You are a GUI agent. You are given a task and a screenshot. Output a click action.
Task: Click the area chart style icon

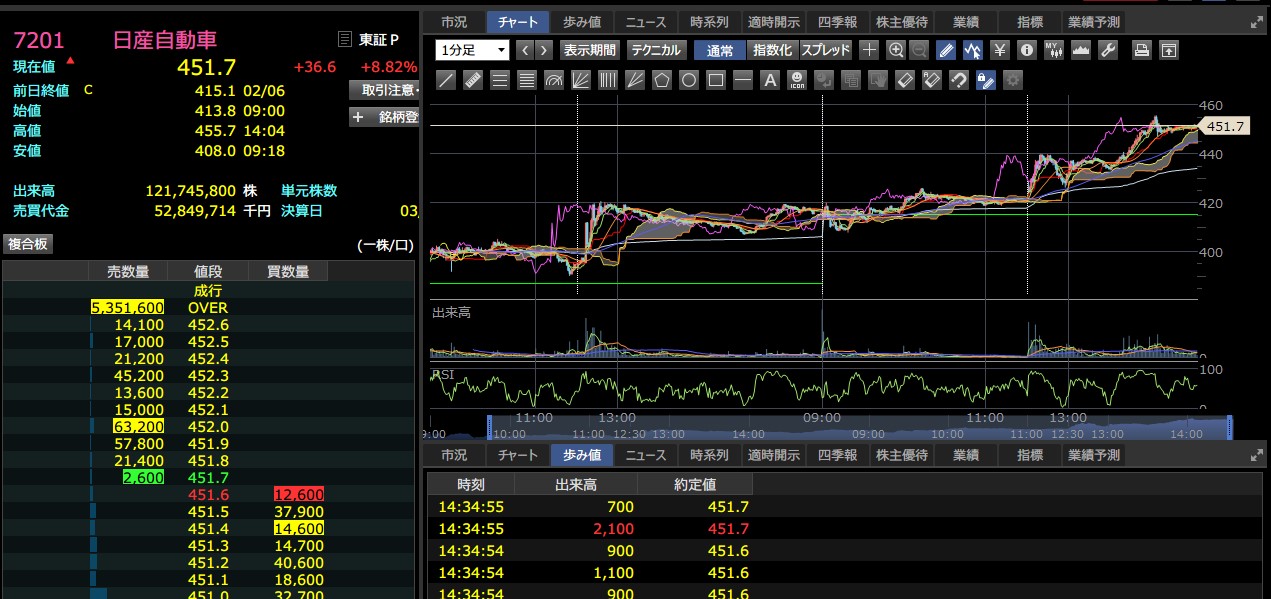pyautogui.click(x=1080, y=50)
